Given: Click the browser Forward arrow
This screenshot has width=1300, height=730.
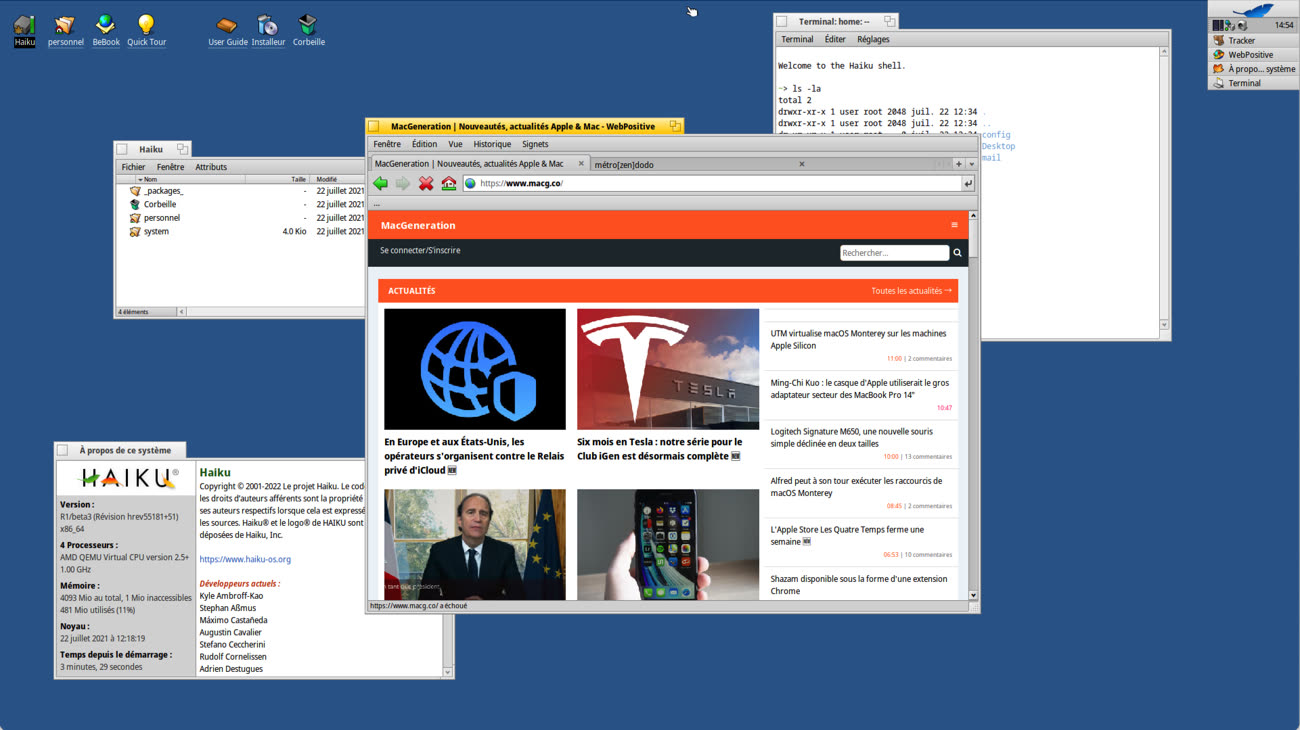Looking at the screenshot, I should [403, 183].
